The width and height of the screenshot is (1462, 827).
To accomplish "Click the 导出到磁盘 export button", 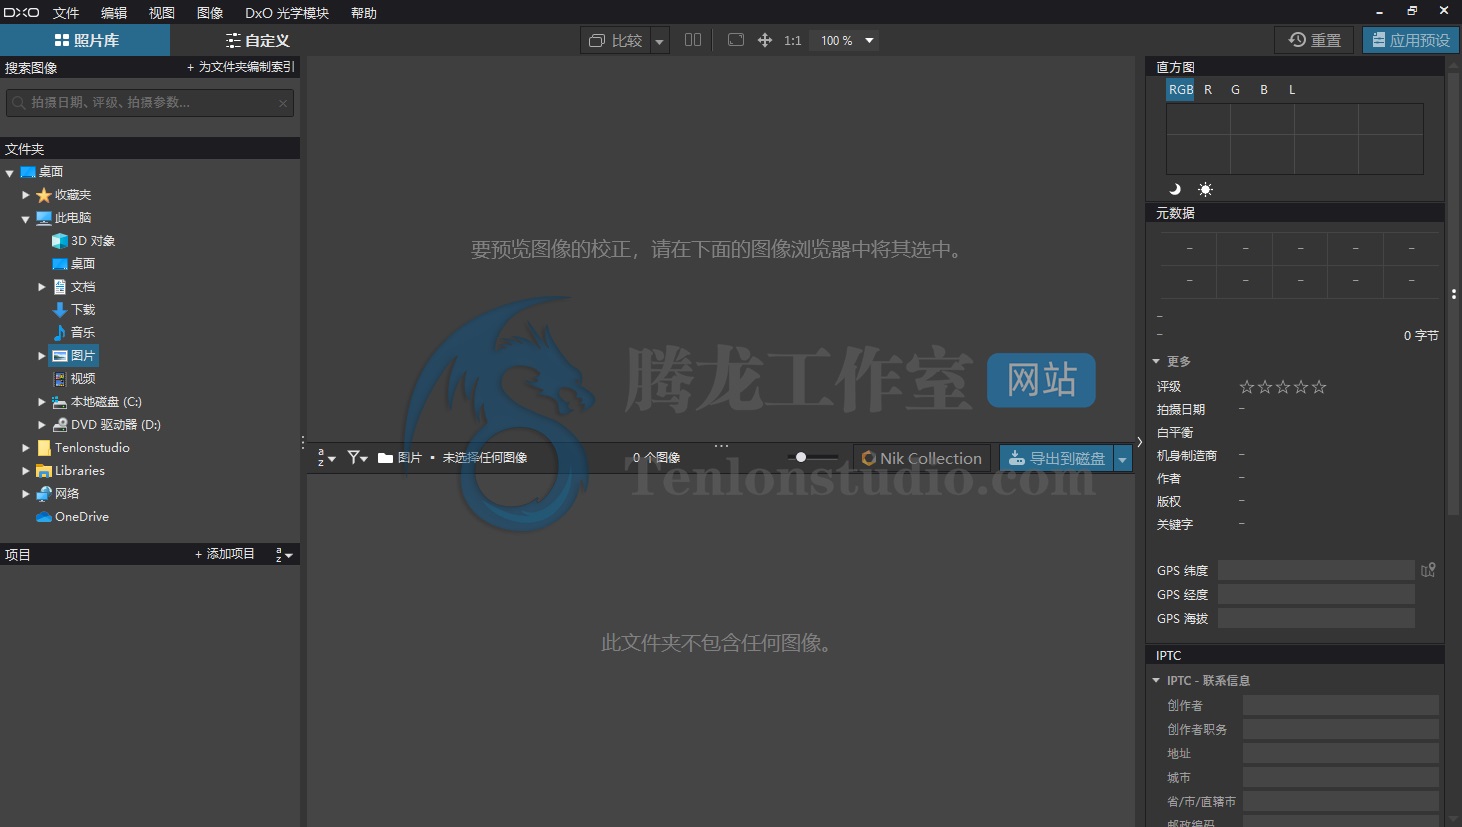I will (x=1057, y=458).
